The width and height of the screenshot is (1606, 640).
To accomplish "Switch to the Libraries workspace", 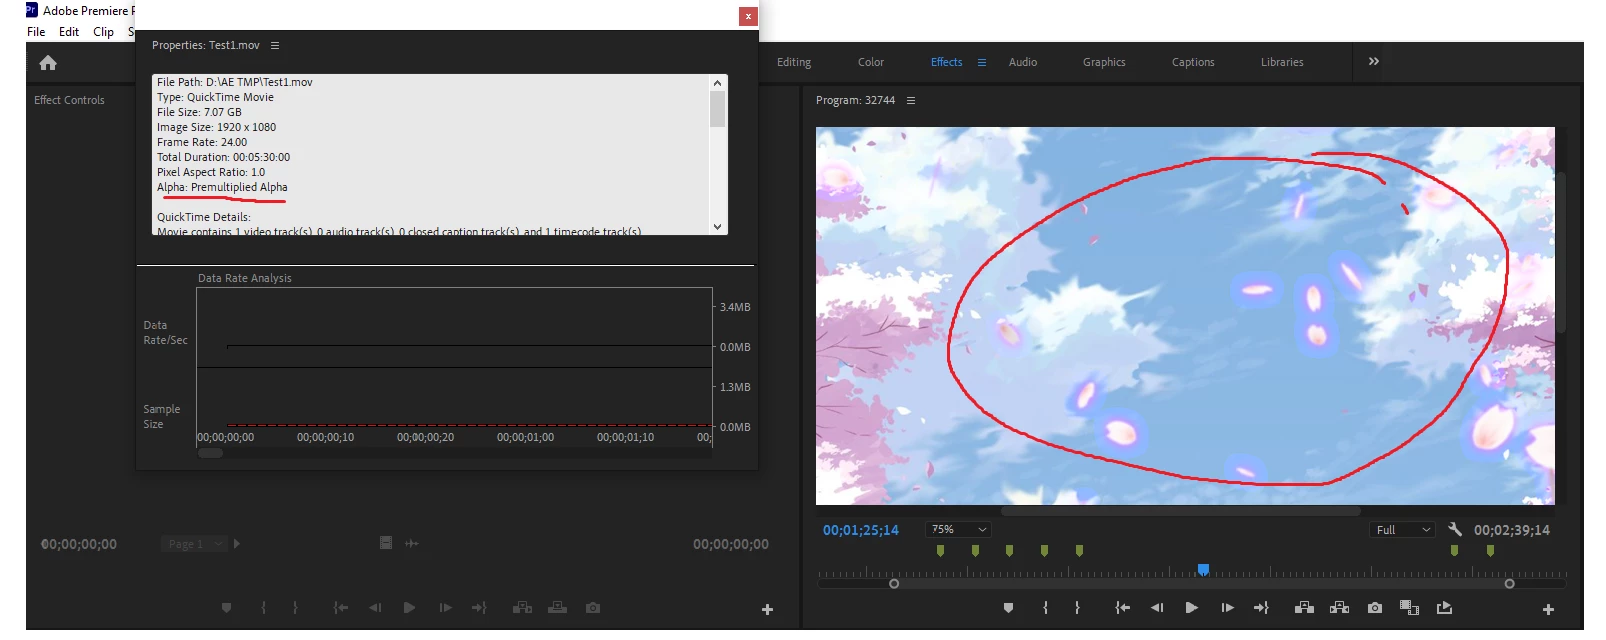I will point(1282,62).
